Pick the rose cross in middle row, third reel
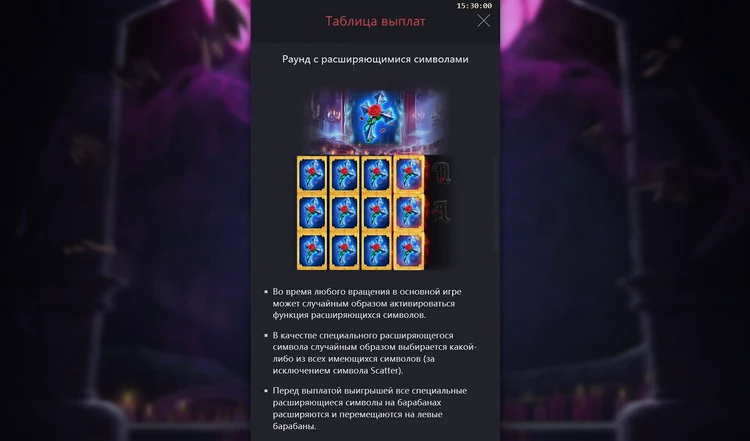This screenshot has height=441, width=750. point(376,212)
